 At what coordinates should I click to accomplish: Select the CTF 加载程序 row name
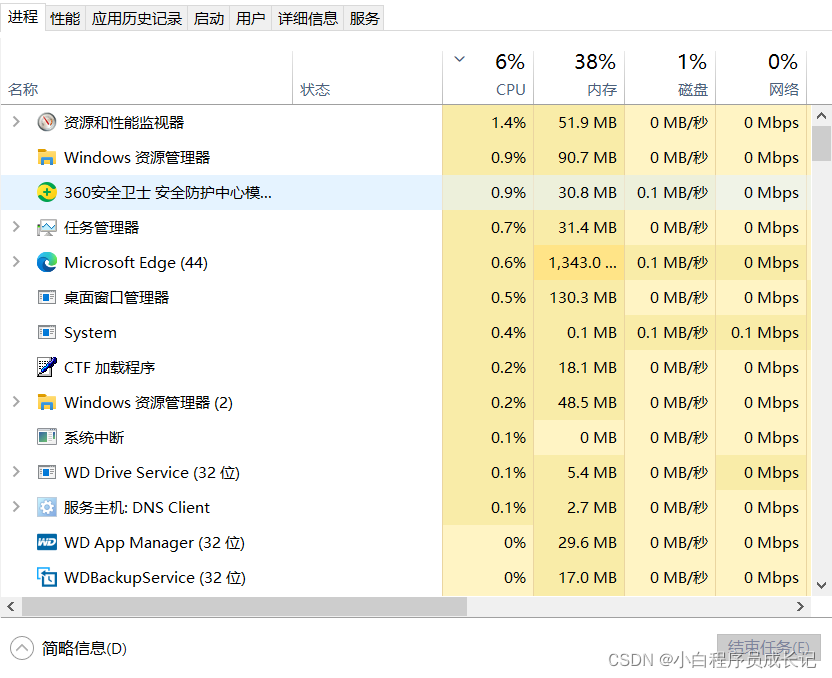click(x=109, y=368)
